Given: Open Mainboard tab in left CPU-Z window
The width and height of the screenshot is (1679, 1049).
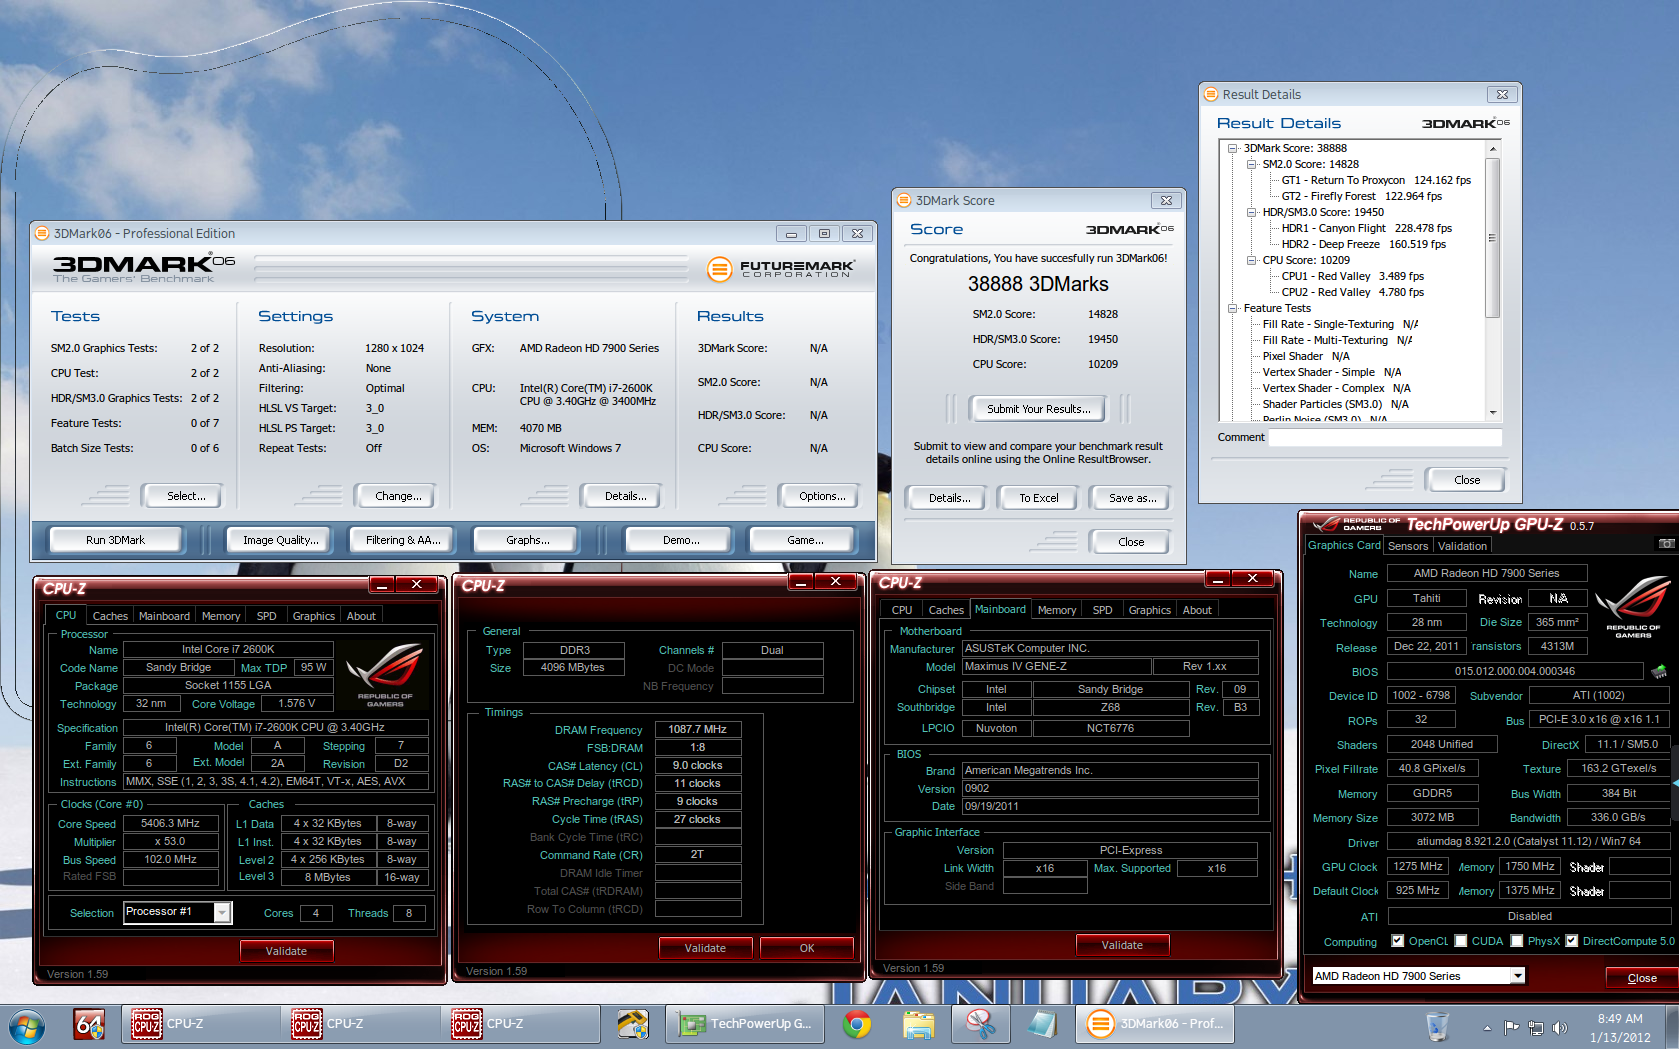Looking at the screenshot, I should point(164,616).
